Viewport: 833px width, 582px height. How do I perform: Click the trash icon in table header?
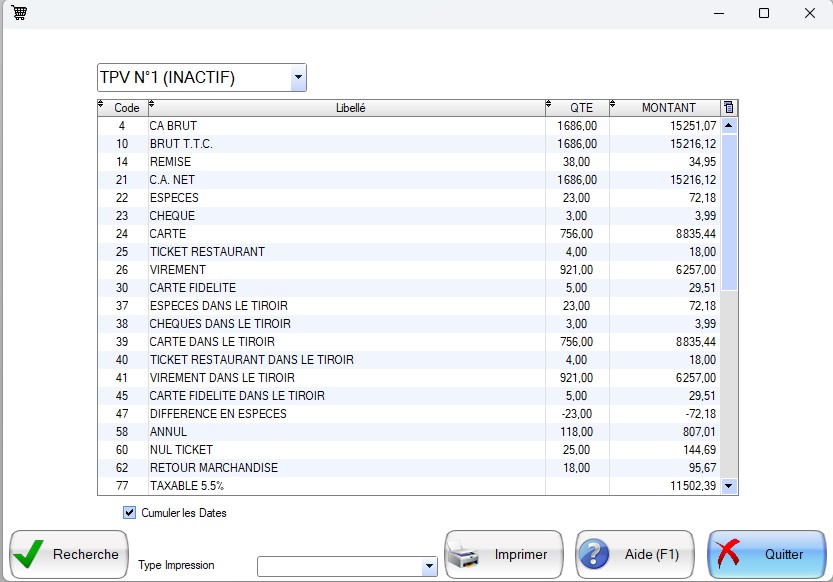click(729, 108)
